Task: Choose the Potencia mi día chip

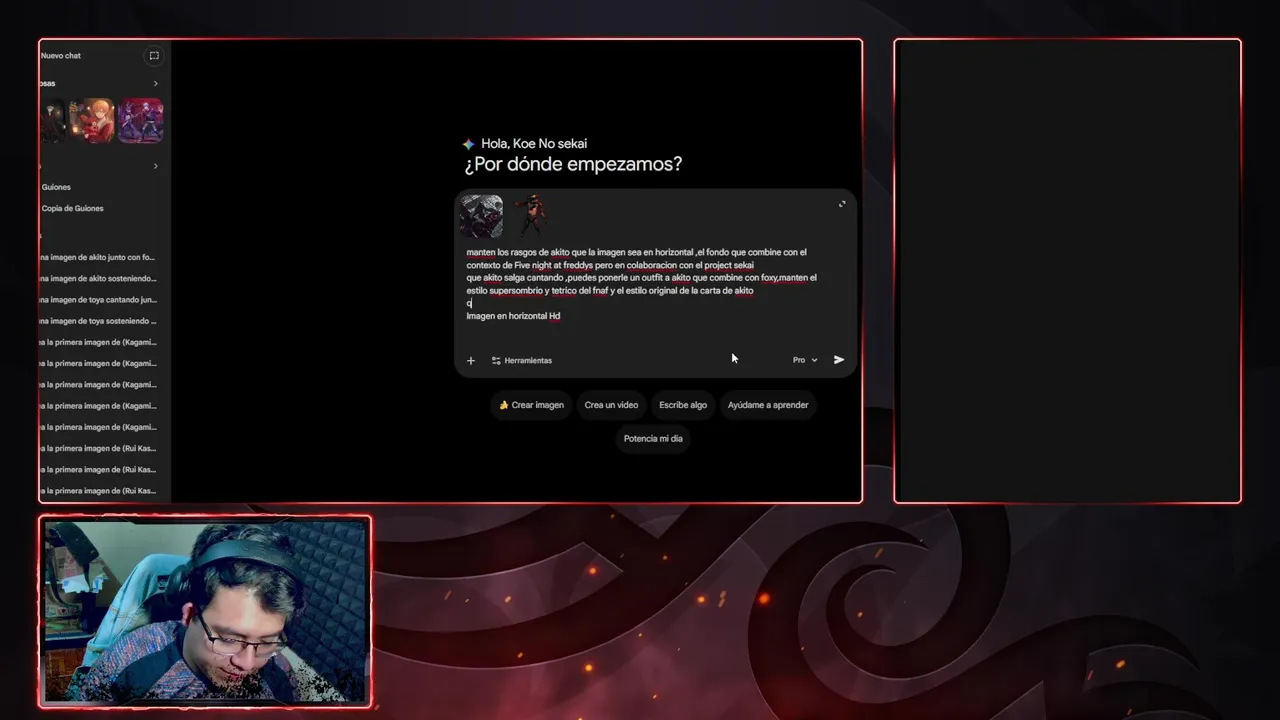Action: 653,438
